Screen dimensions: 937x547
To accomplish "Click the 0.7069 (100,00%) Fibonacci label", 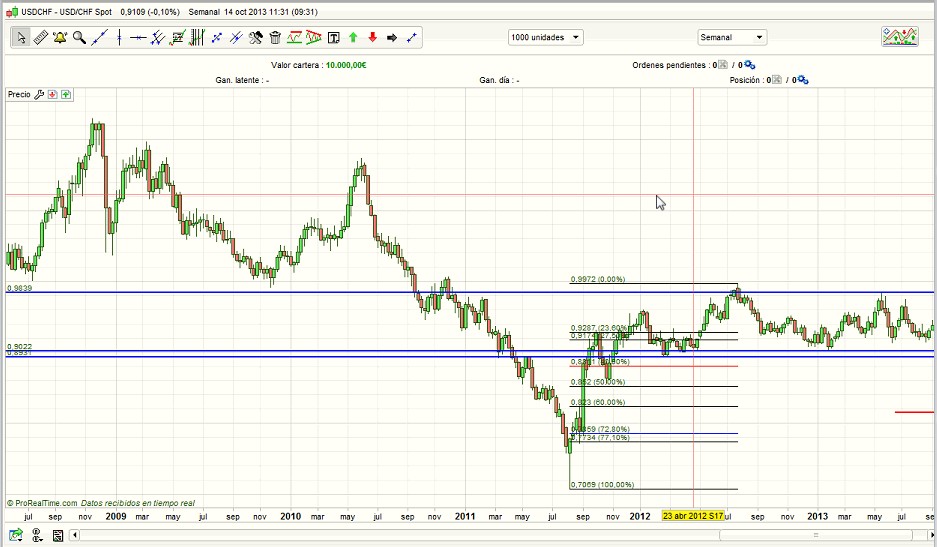I will [602, 485].
